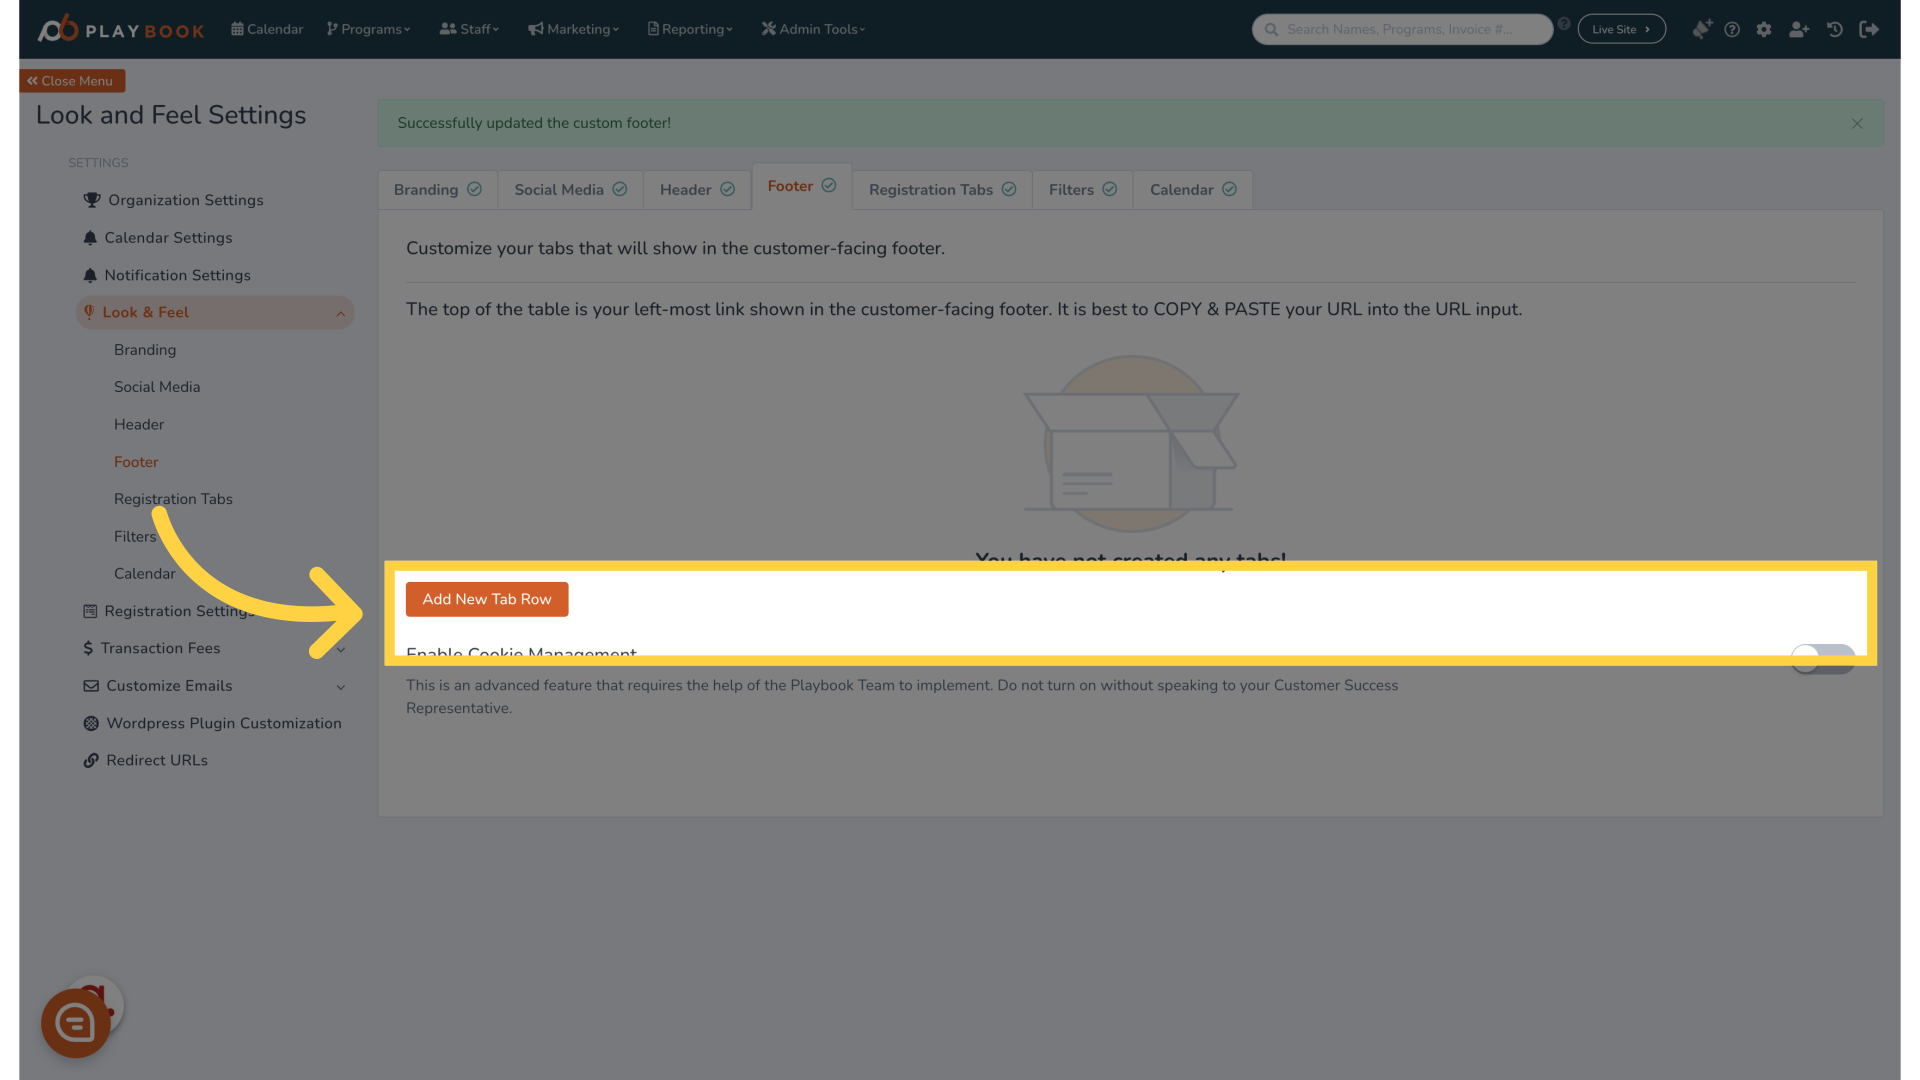
Task: Click the user profile icon
Action: (1799, 29)
